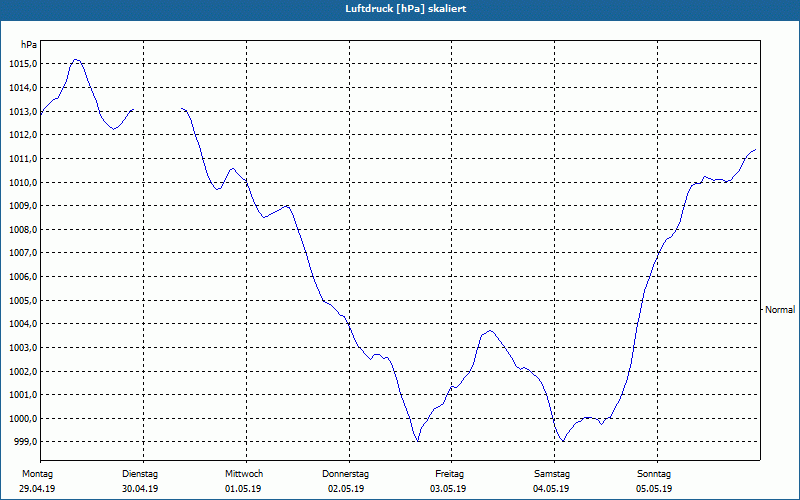This screenshot has width=800, height=500.
Task: Click the 1011,0 axis value
Action: click(x=23, y=159)
